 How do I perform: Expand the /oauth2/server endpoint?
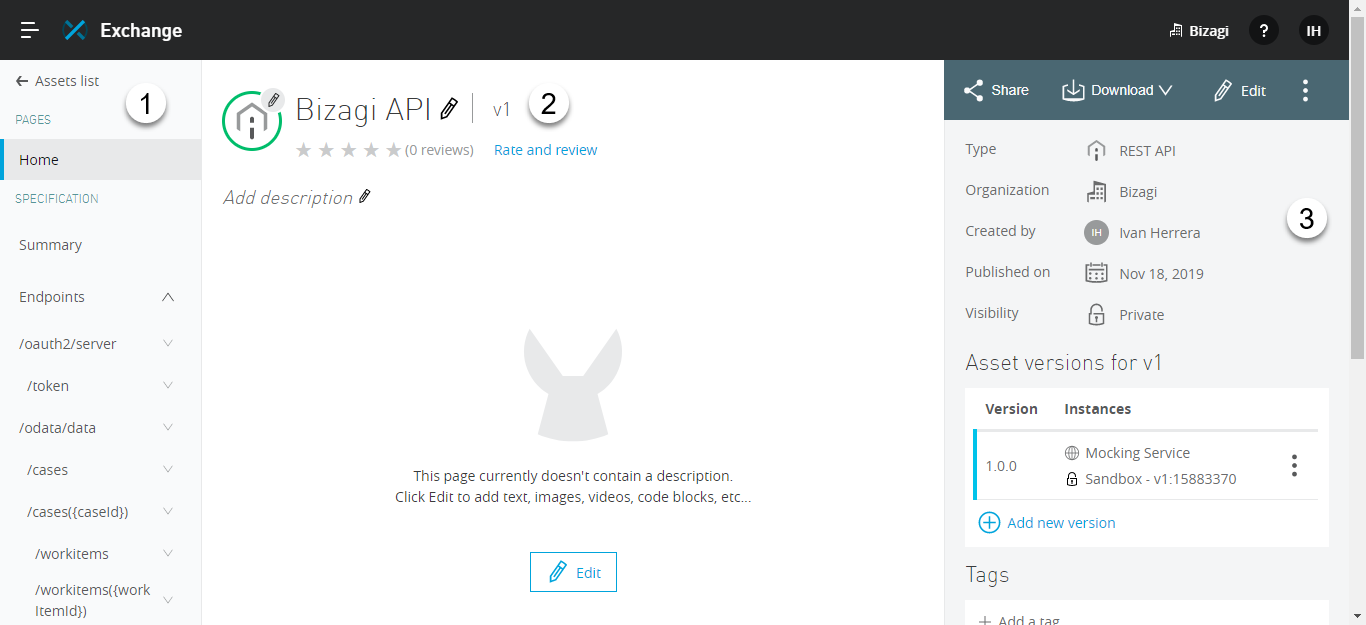(x=168, y=343)
